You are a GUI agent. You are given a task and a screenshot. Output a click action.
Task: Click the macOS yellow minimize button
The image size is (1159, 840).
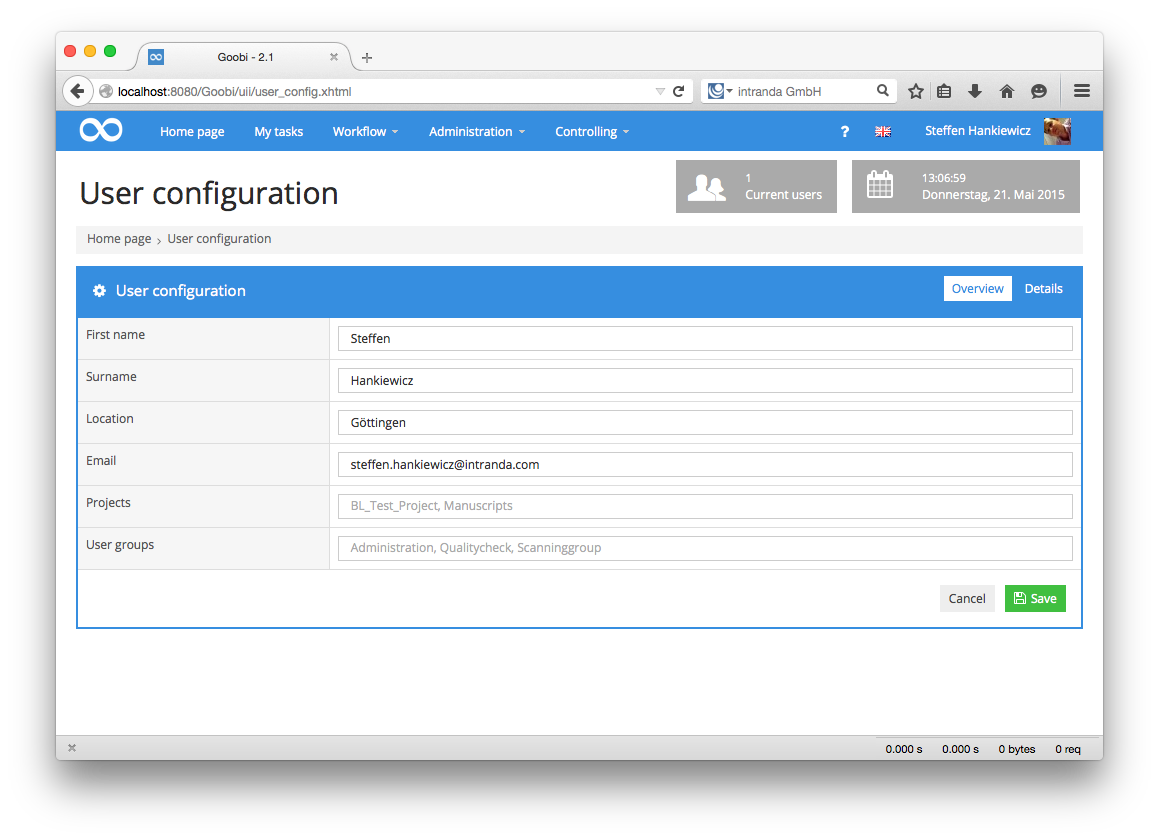click(90, 51)
